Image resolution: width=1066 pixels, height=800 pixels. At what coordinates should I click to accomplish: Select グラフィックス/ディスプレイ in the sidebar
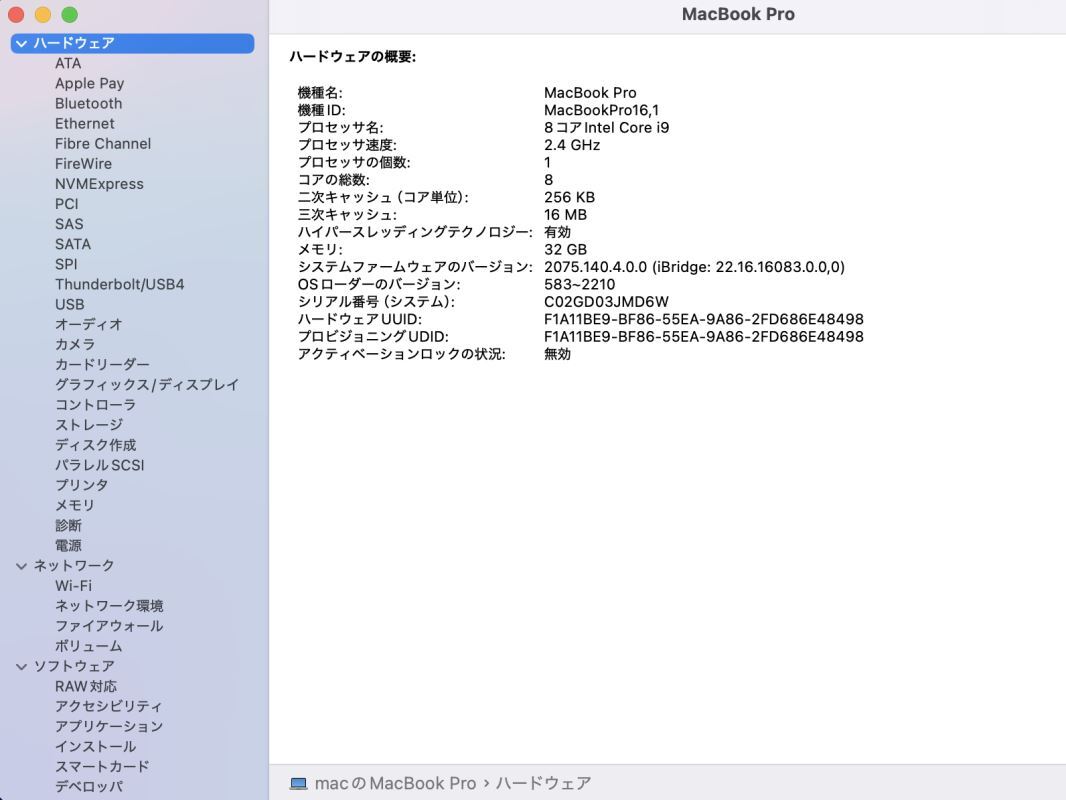(x=146, y=384)
